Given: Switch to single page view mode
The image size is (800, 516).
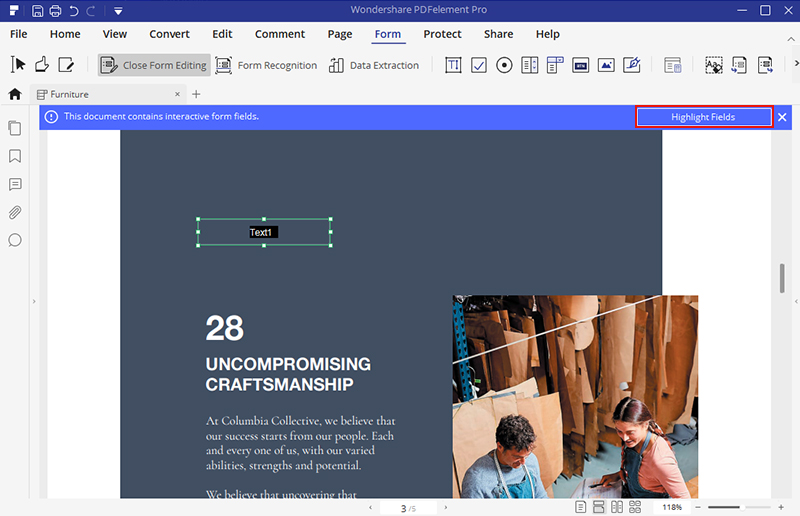Looking at the screenshot, I should click(x=579, y=508).
